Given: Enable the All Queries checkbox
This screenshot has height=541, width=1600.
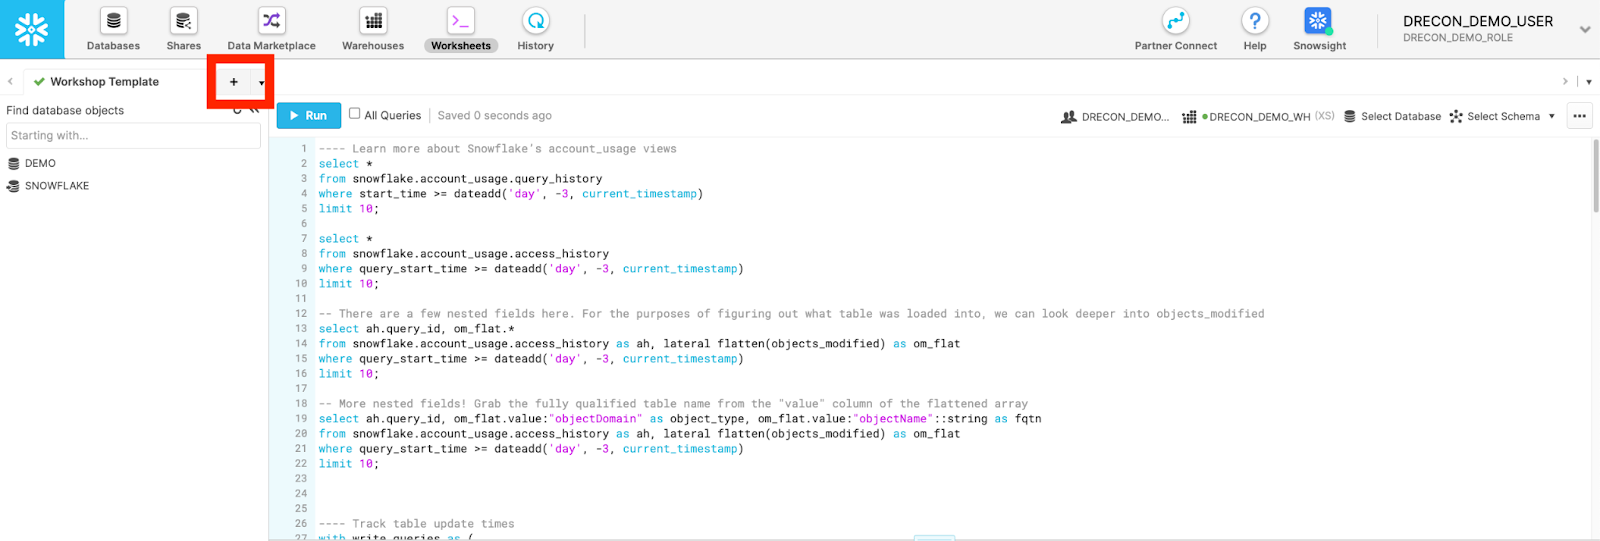Looking at the screenshot, I should pos(354,114).
